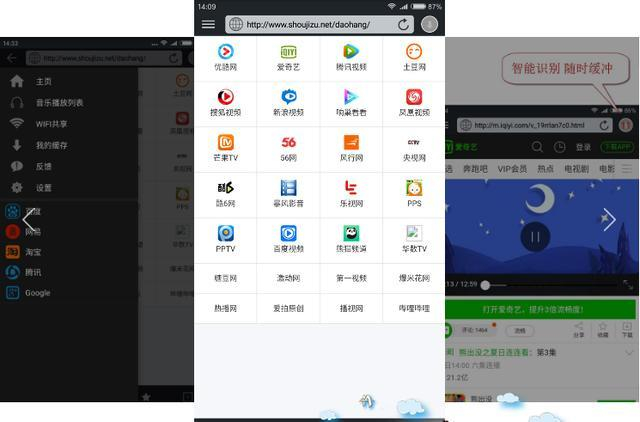Viewport: 640px width, 422px height.
Task: Select 设置 settings in the left drawer
Action: coord(69,188)
